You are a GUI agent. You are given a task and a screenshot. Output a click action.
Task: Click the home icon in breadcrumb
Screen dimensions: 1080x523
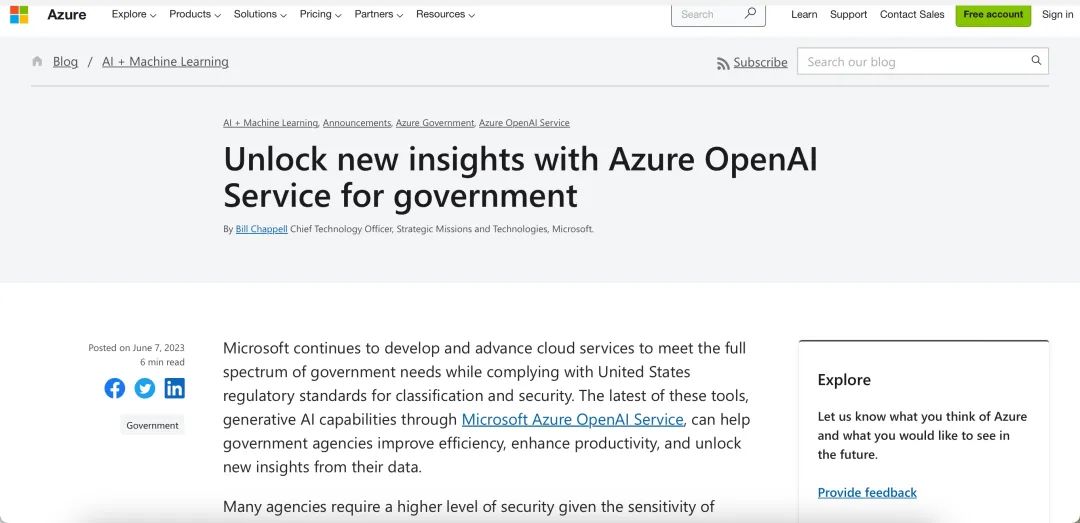[38, 62]
